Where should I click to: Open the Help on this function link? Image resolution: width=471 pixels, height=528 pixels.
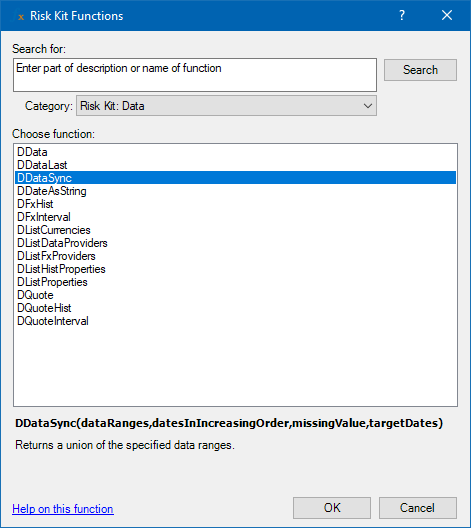coord(63,509)
